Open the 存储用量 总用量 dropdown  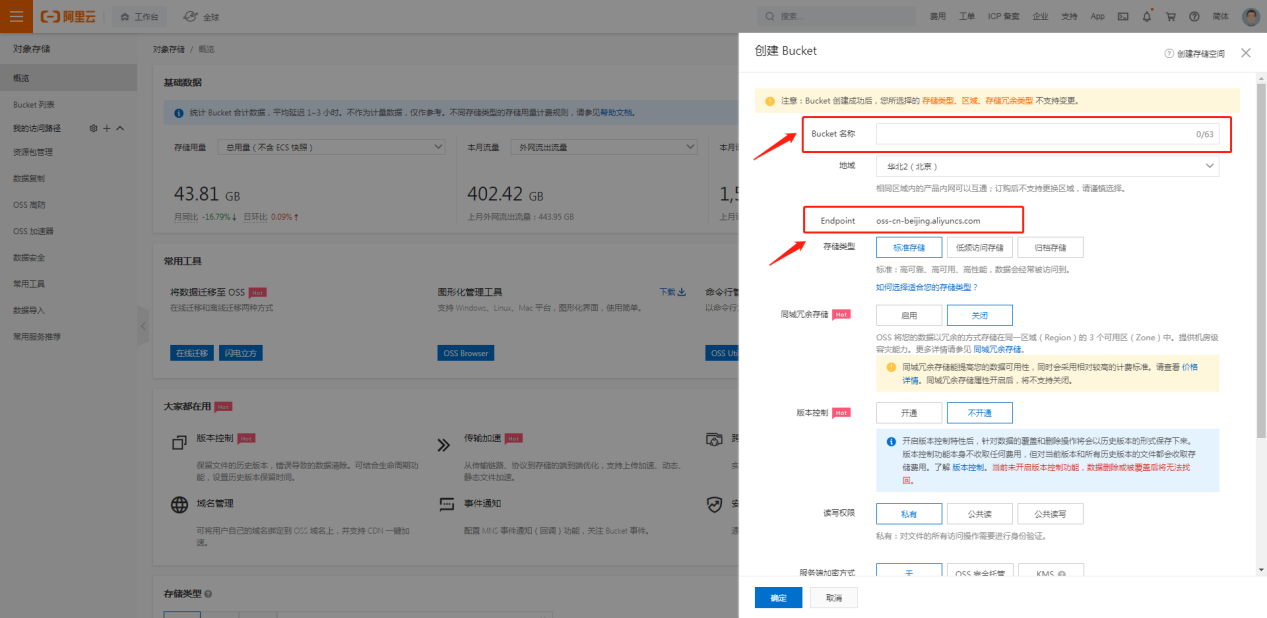[334, 147]
